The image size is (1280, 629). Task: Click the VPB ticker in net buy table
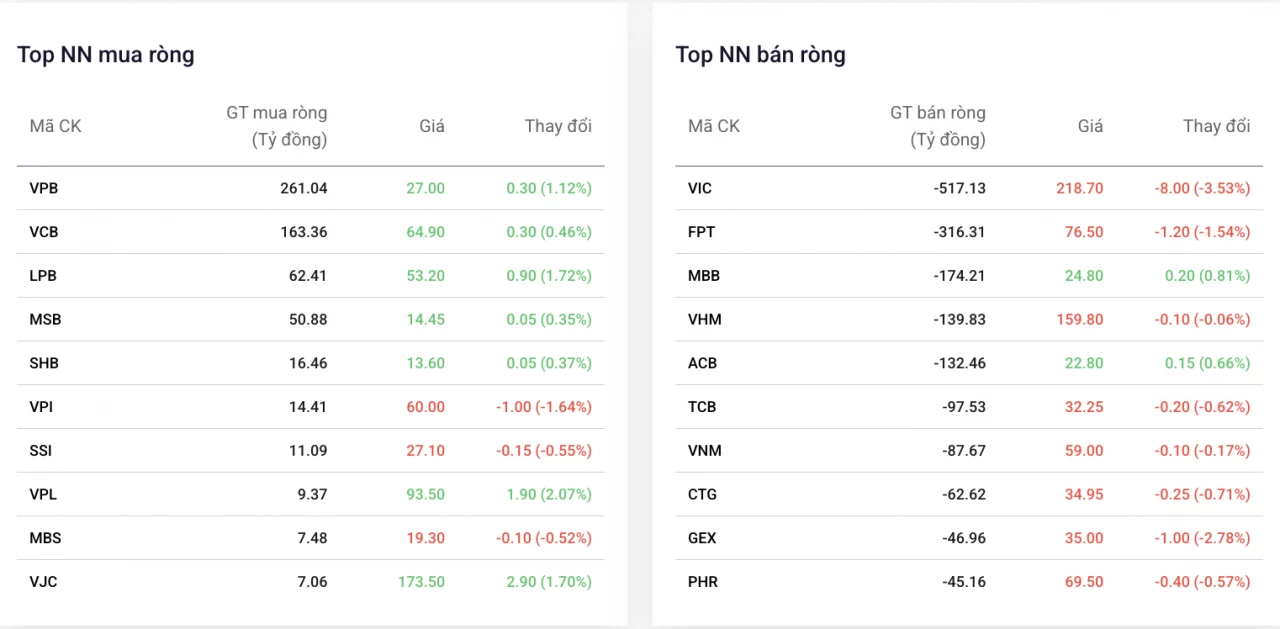[44, 188]
